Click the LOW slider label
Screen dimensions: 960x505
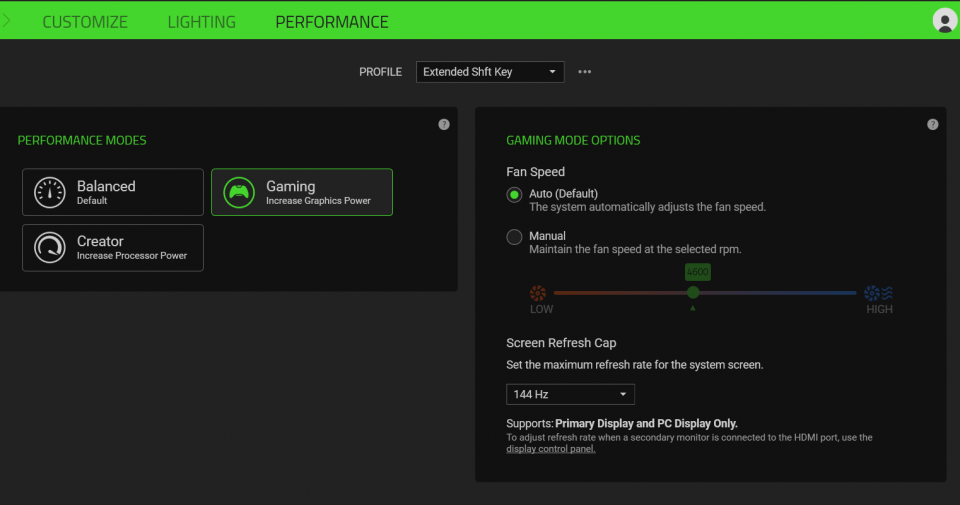coord(541,309)
